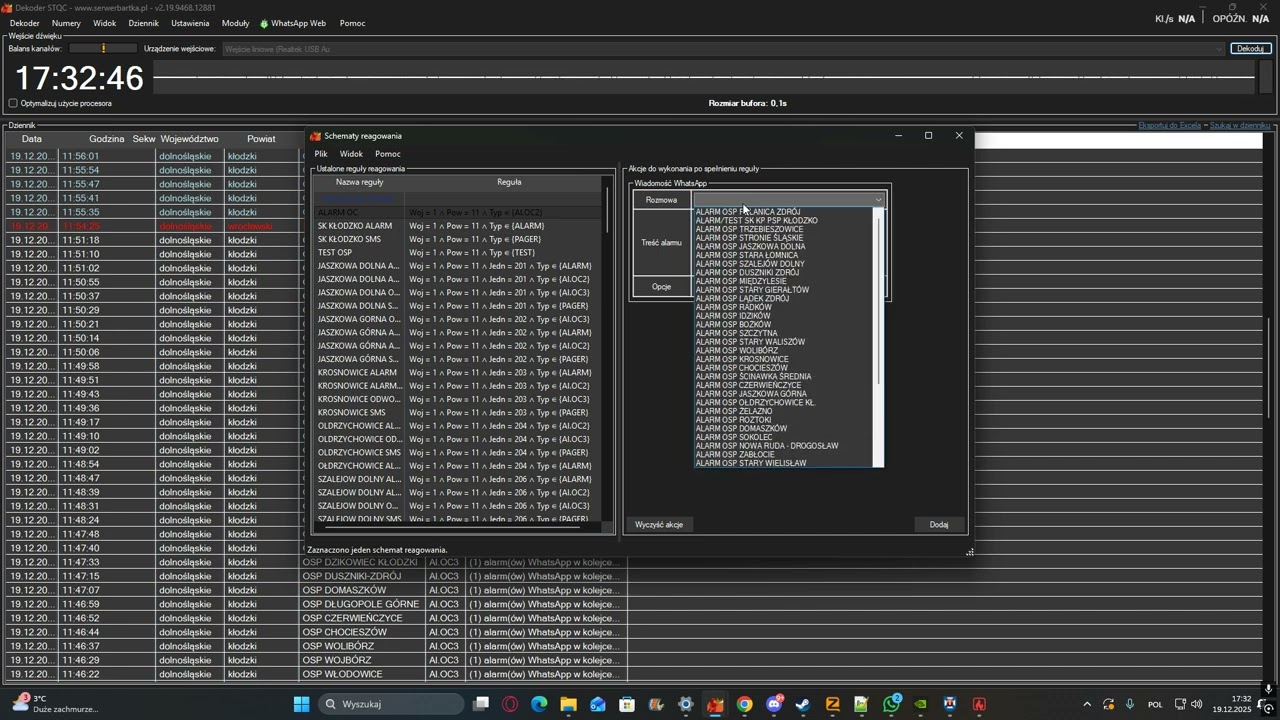Screen dimensions: 1280x720
Task: Open Google Chrome from the taskbar
Action: [x=744, y=704]
